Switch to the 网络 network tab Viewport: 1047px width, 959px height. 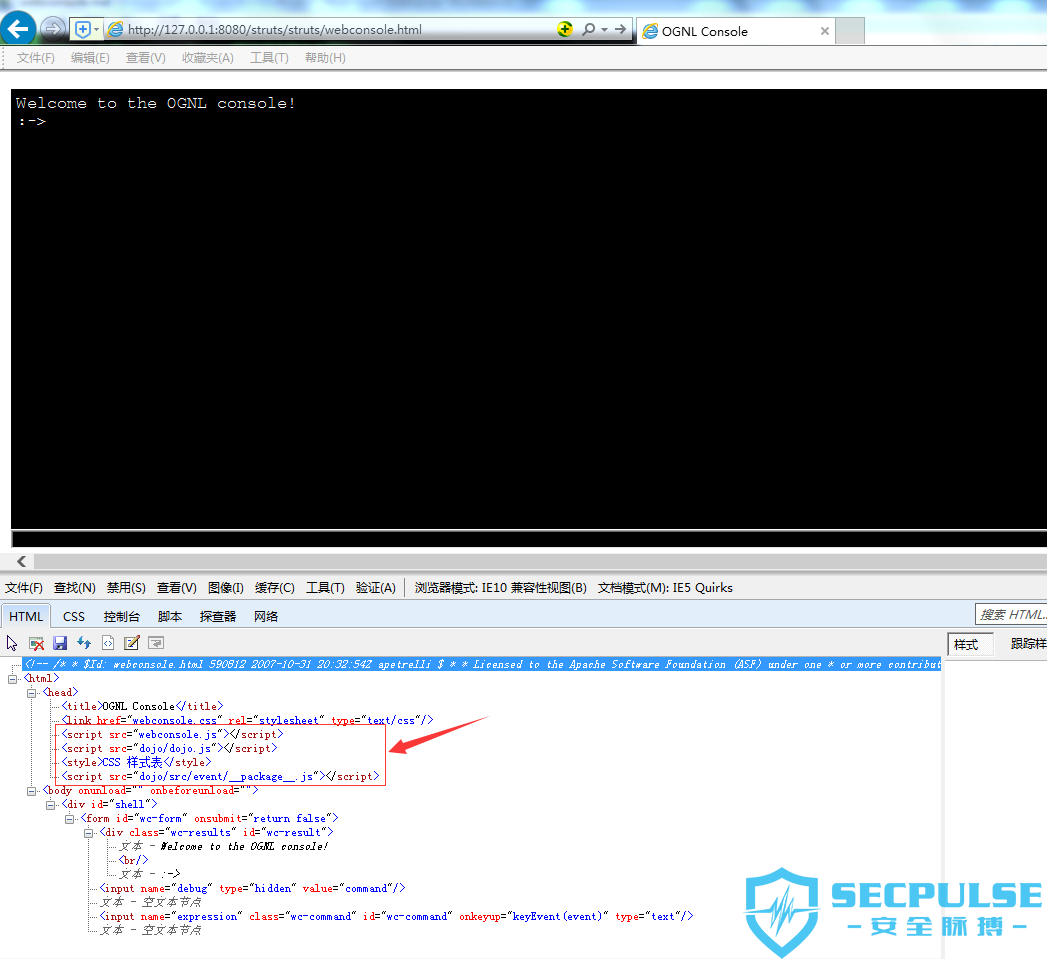click(x=266, y=616)
